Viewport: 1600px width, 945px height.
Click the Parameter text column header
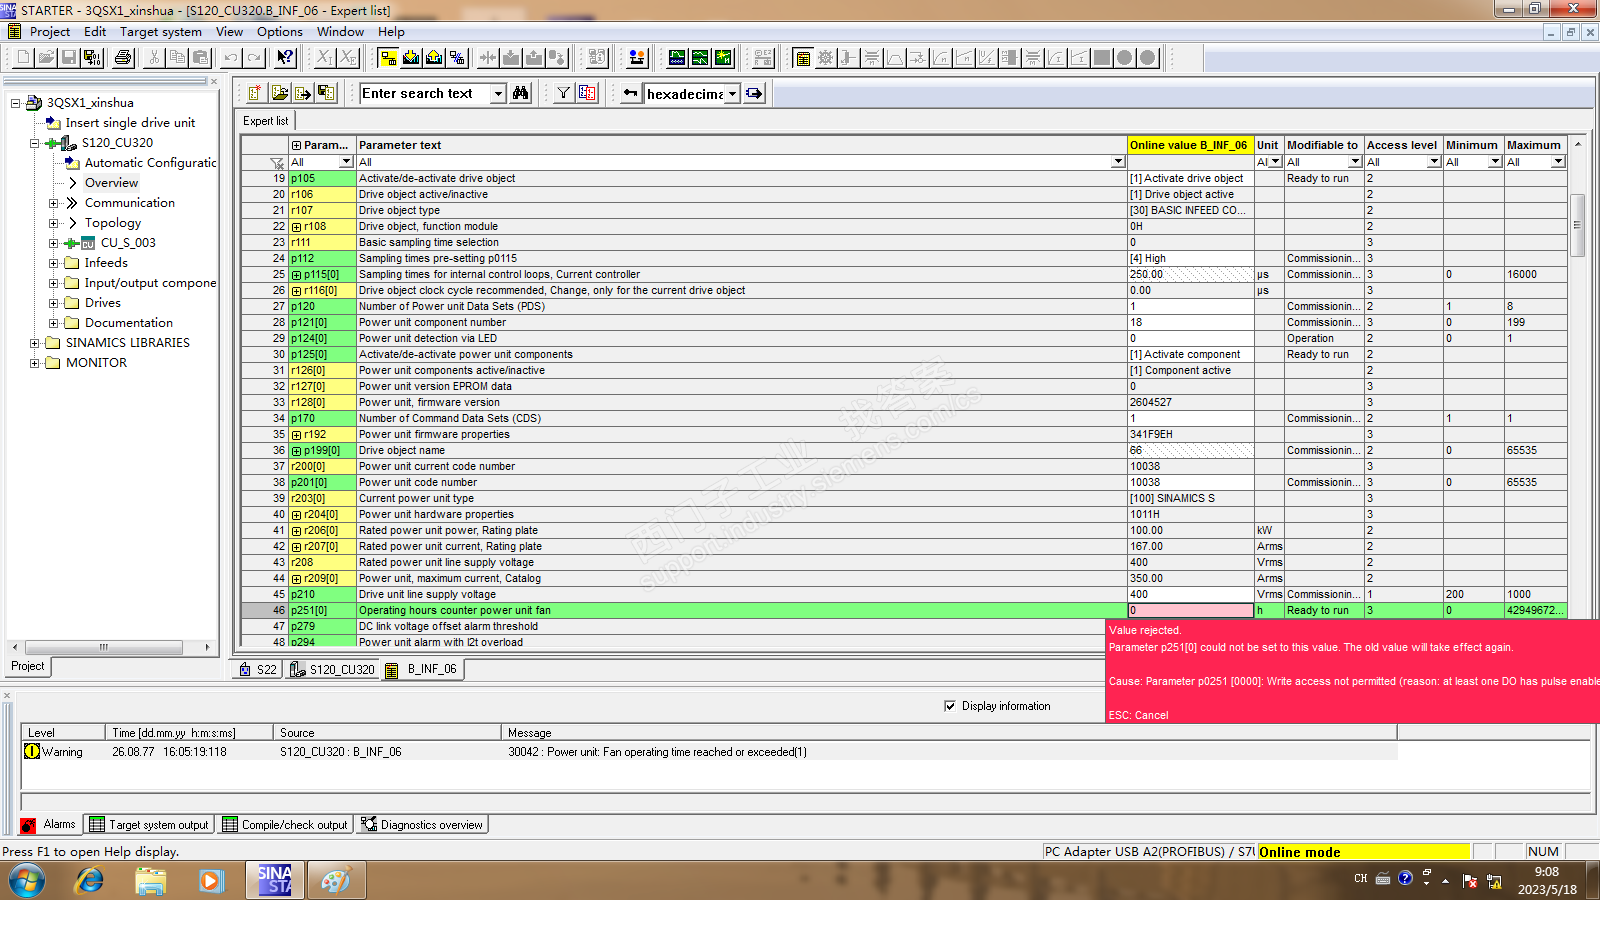tap(741, 145)
